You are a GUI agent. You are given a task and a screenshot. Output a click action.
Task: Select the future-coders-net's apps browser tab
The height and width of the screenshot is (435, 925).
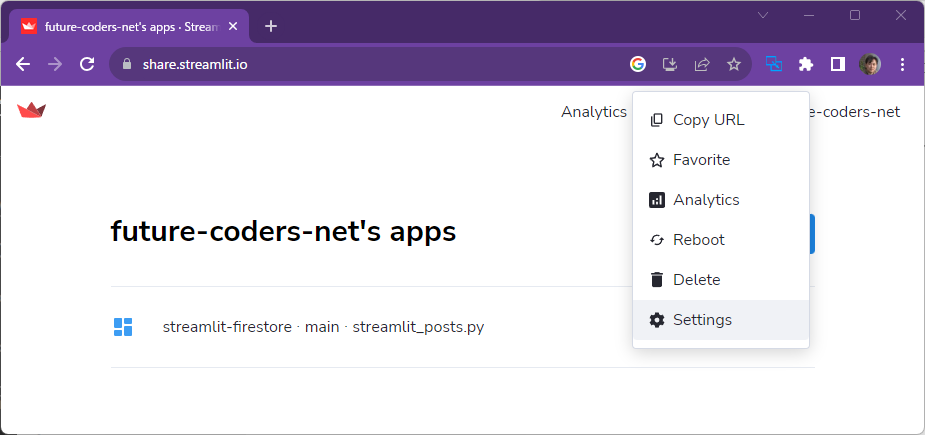129,27
